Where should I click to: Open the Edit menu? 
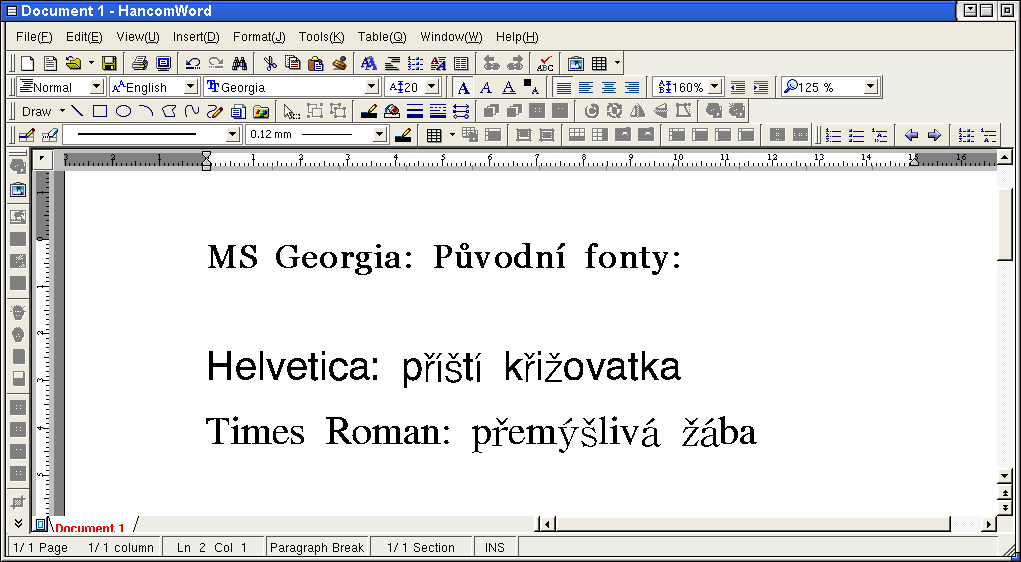[x=85, y=36]
